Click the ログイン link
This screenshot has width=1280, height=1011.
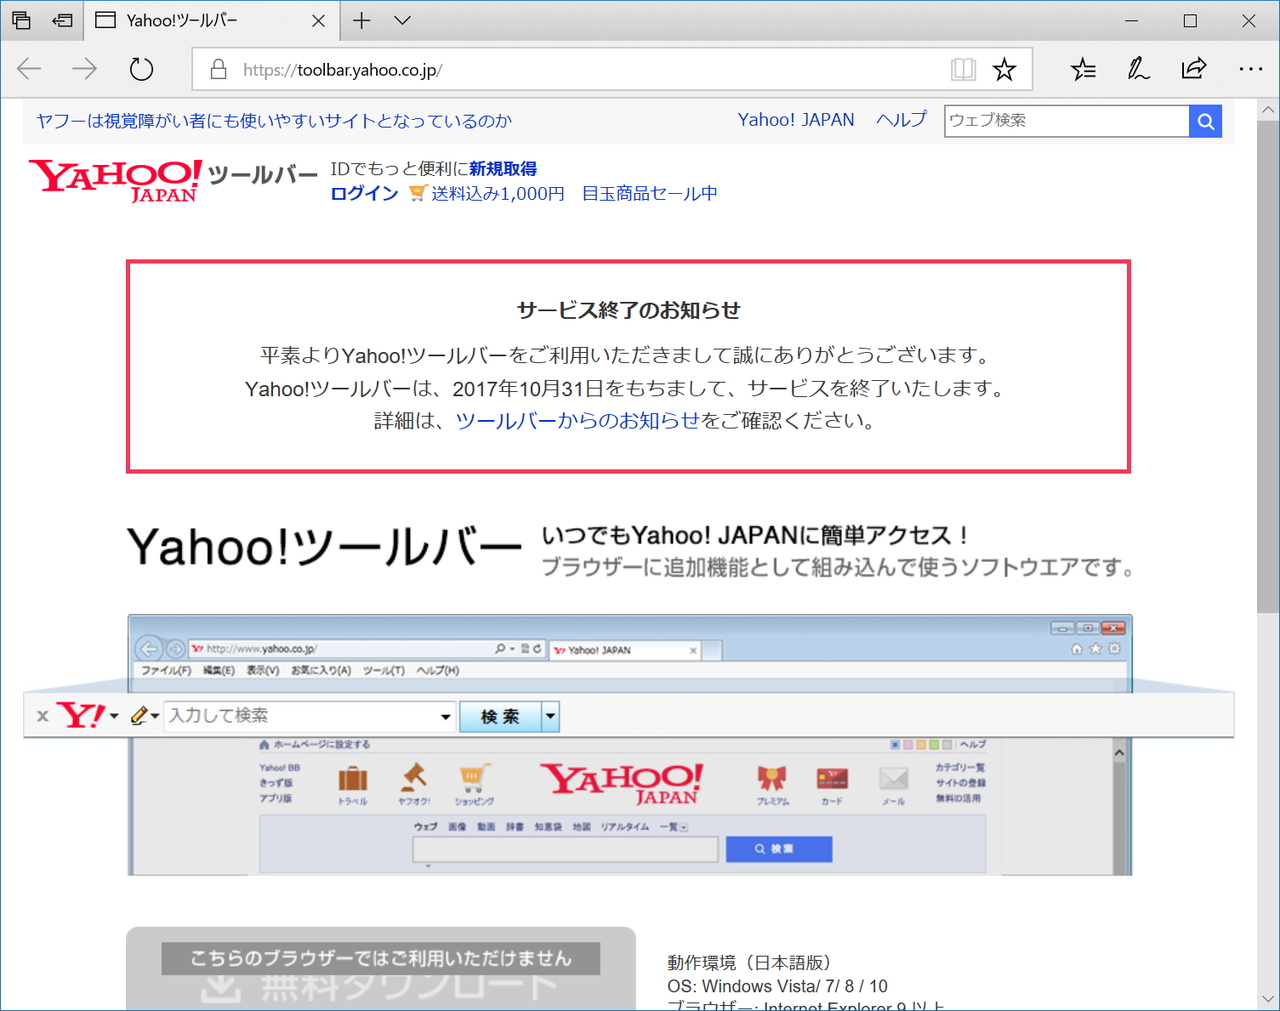pyautogui.click(x=363, y=193)
